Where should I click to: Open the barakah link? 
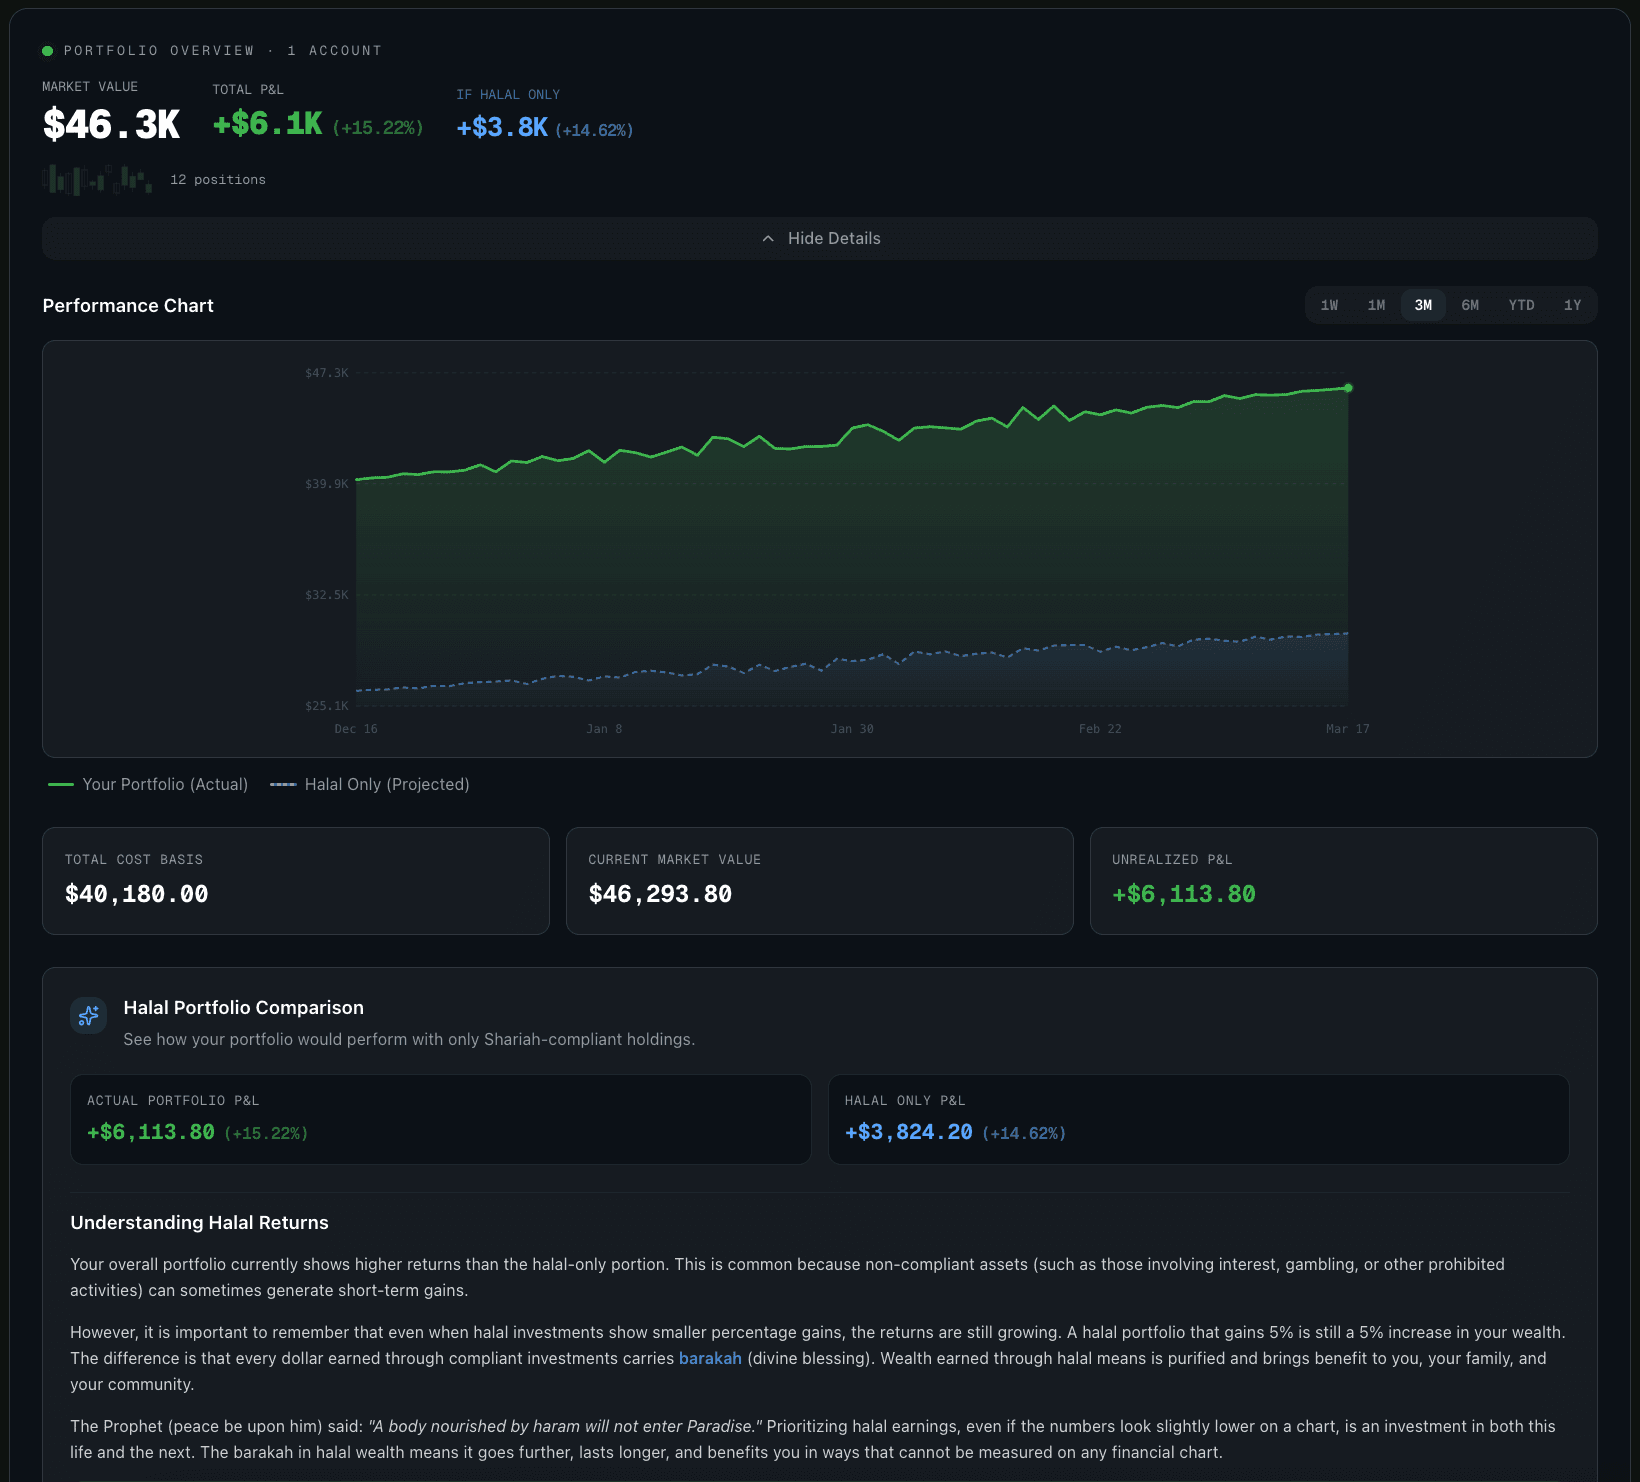pyautogui.click(x=710, y=1358)
